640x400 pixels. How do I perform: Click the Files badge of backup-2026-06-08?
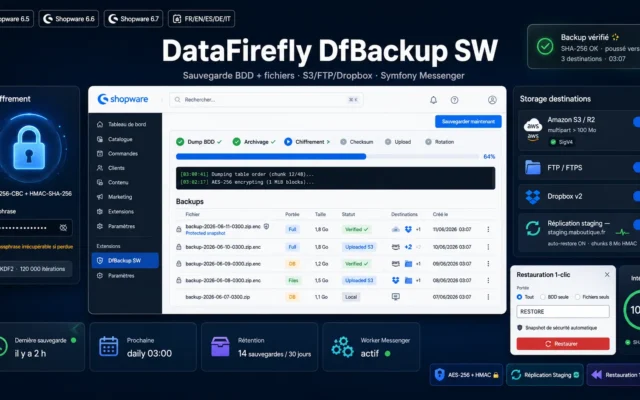(293, 280)
